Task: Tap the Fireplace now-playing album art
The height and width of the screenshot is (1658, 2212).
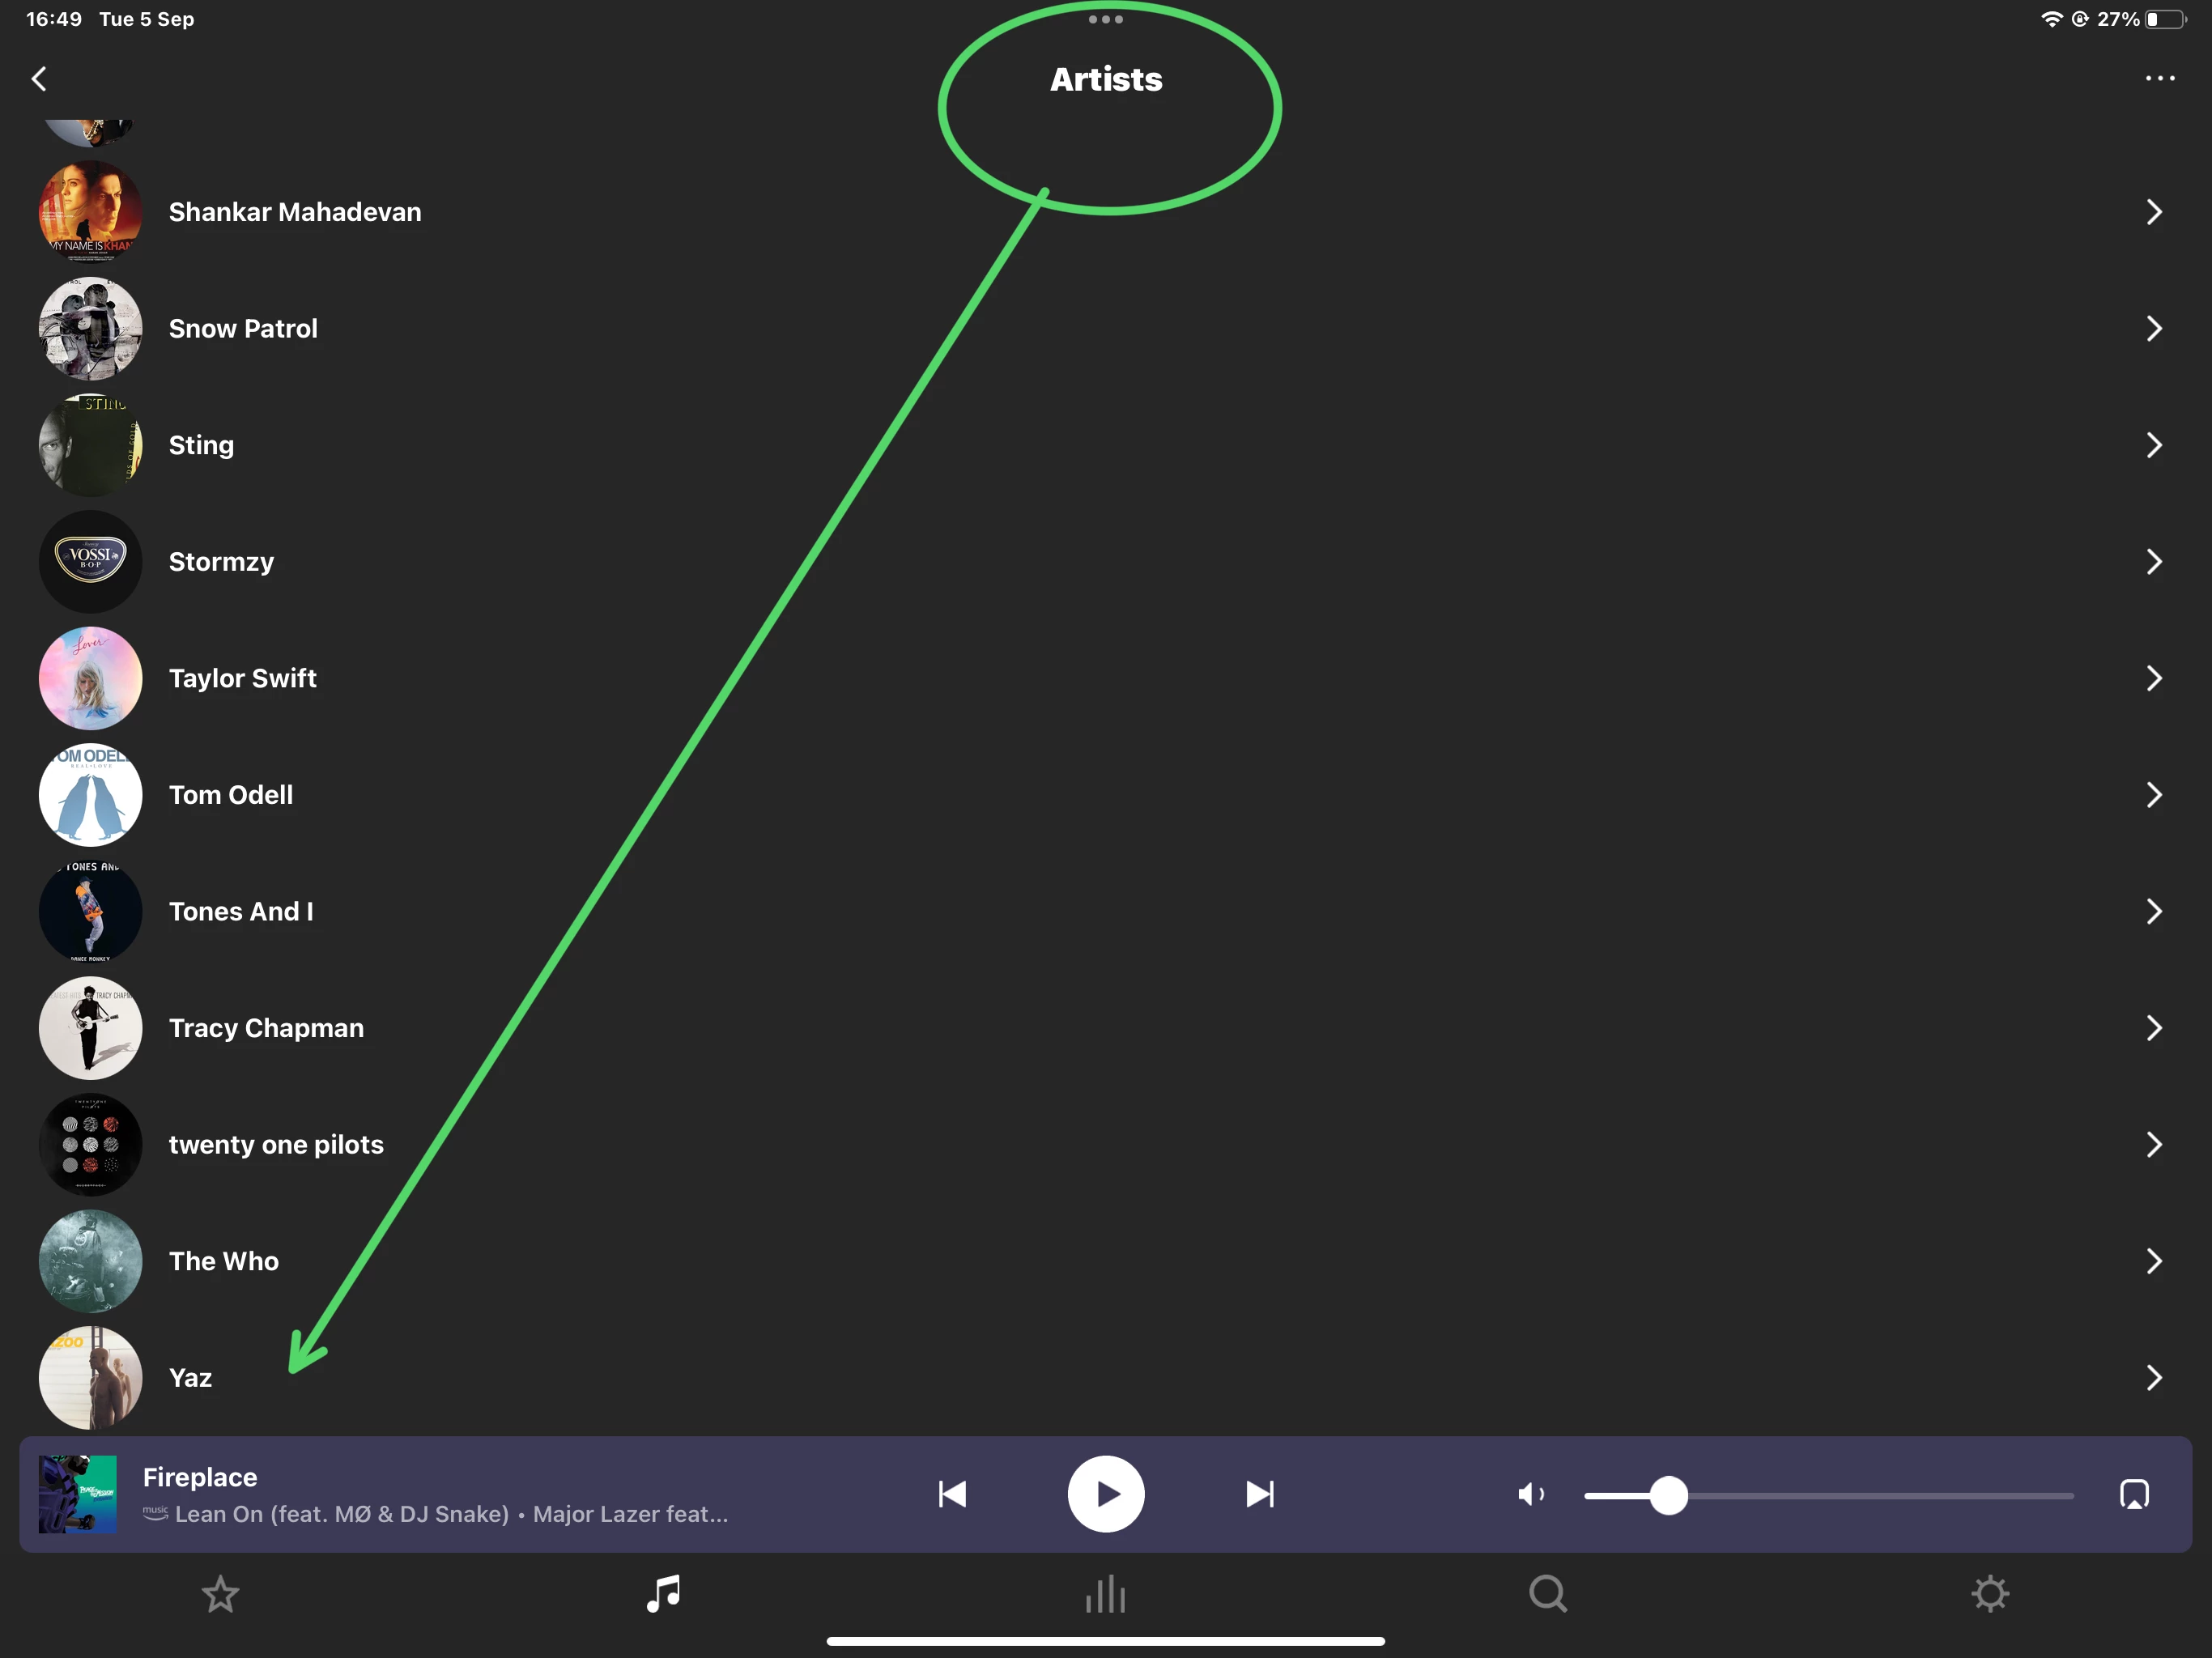Action: tap(77, 1494)
